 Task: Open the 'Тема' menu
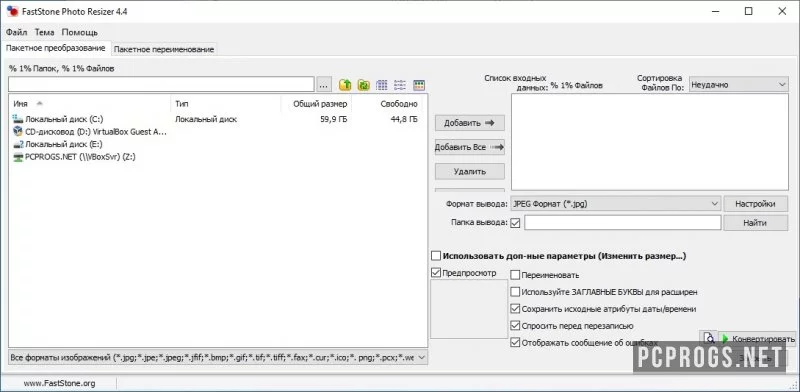pyautogui.click(x=44, y=32)
